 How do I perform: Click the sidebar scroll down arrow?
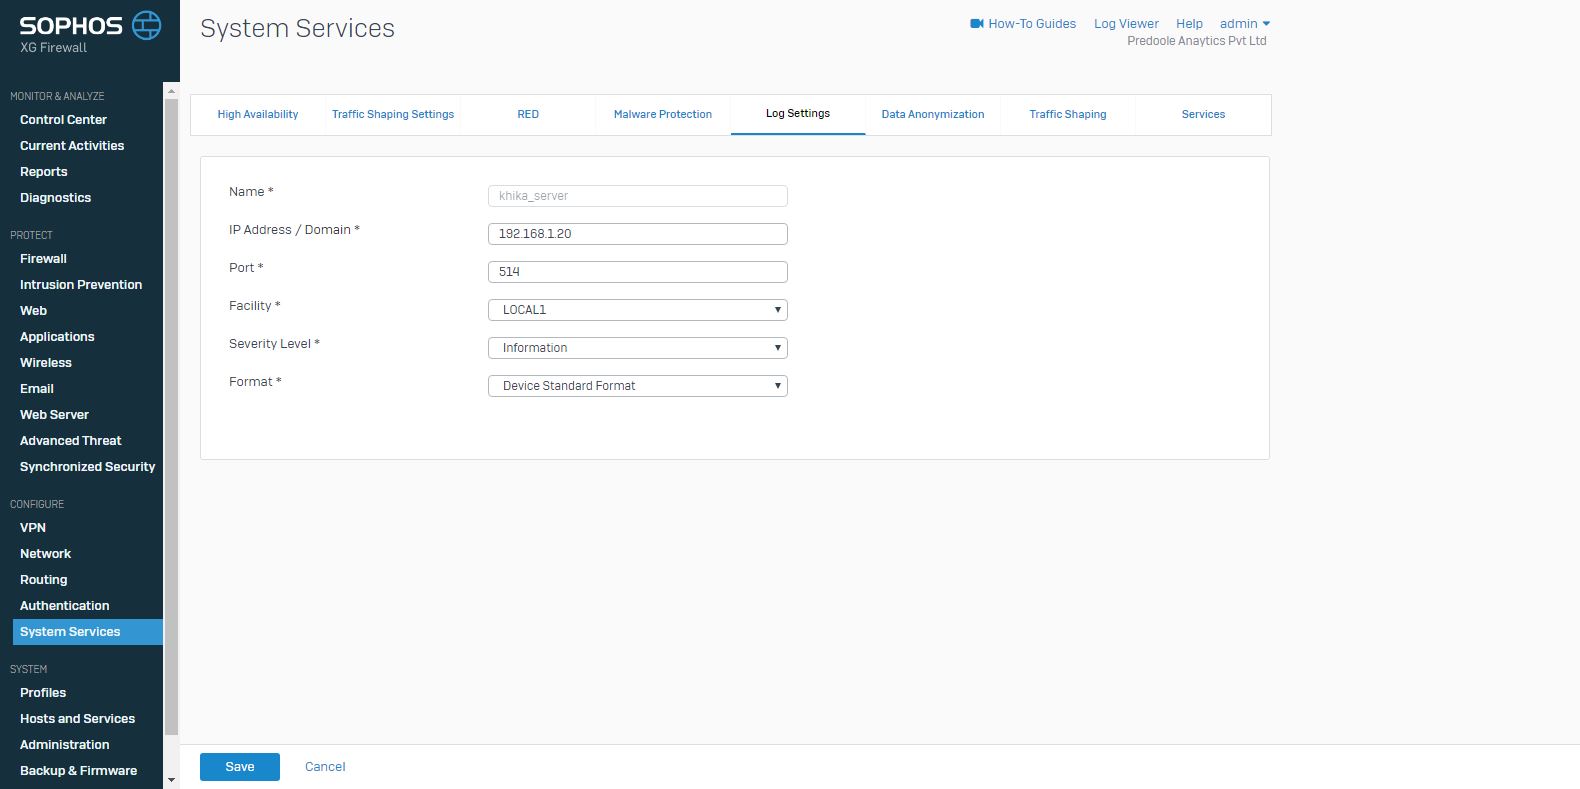point(171,780)
